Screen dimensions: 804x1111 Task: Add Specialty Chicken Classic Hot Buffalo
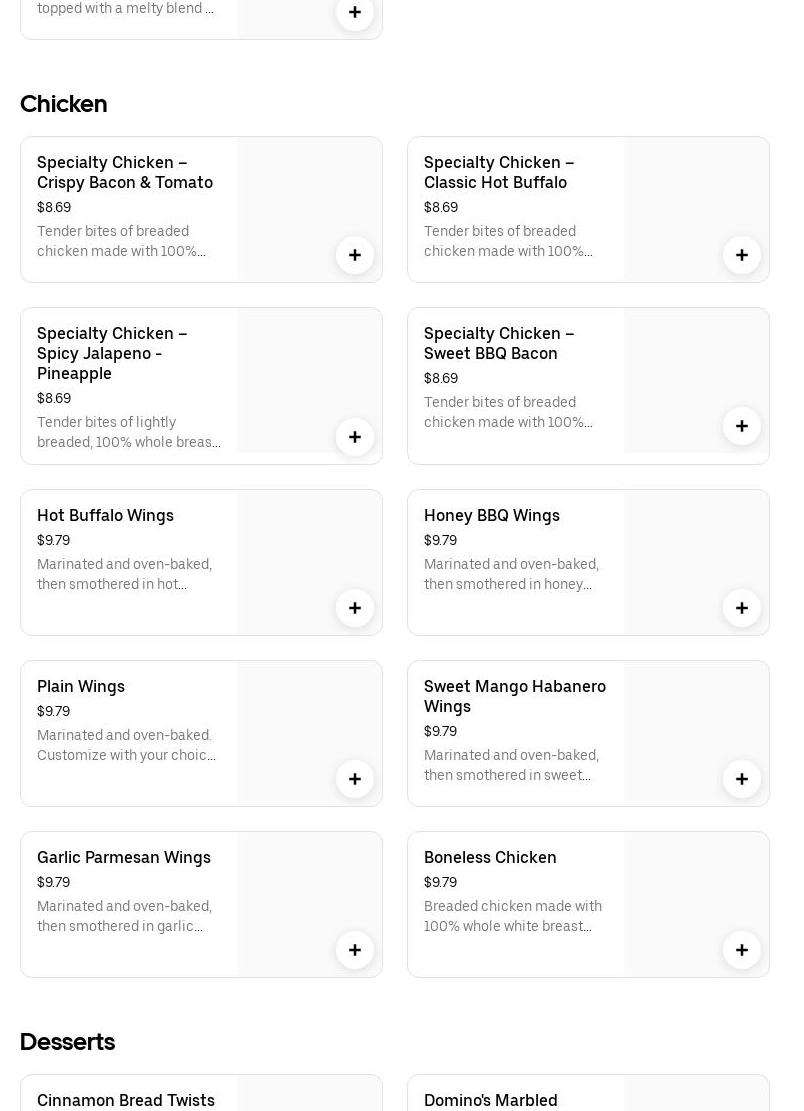coord(742,255)
